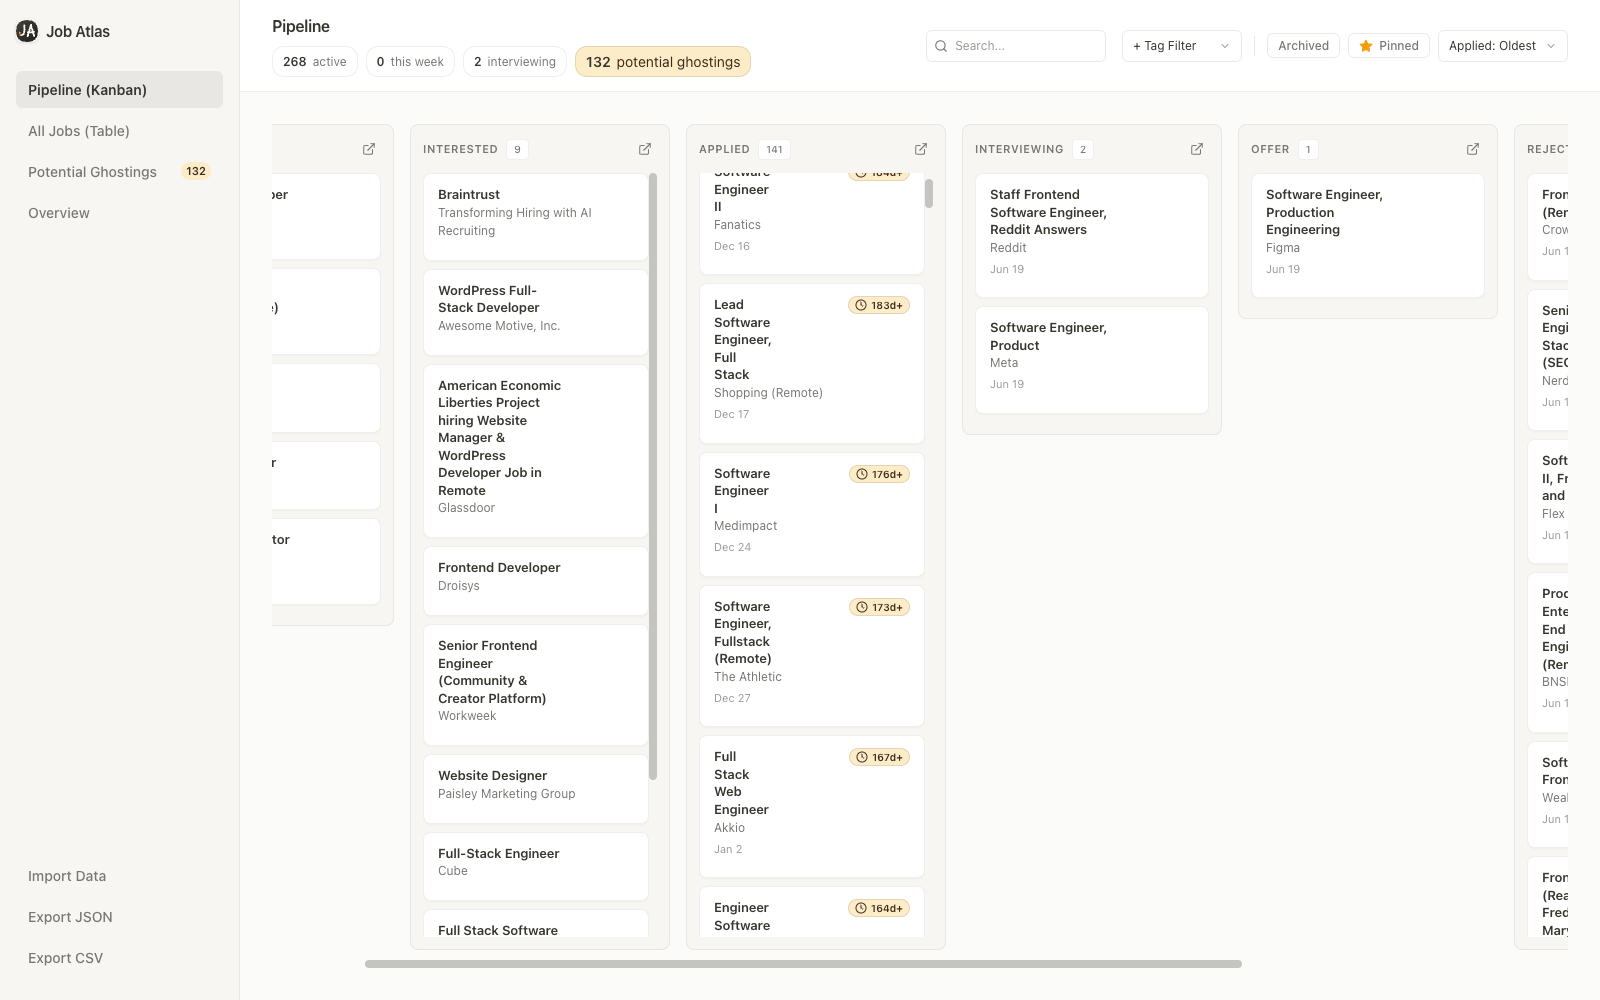Toggle the 0 this week chip

tap(410, 62)
